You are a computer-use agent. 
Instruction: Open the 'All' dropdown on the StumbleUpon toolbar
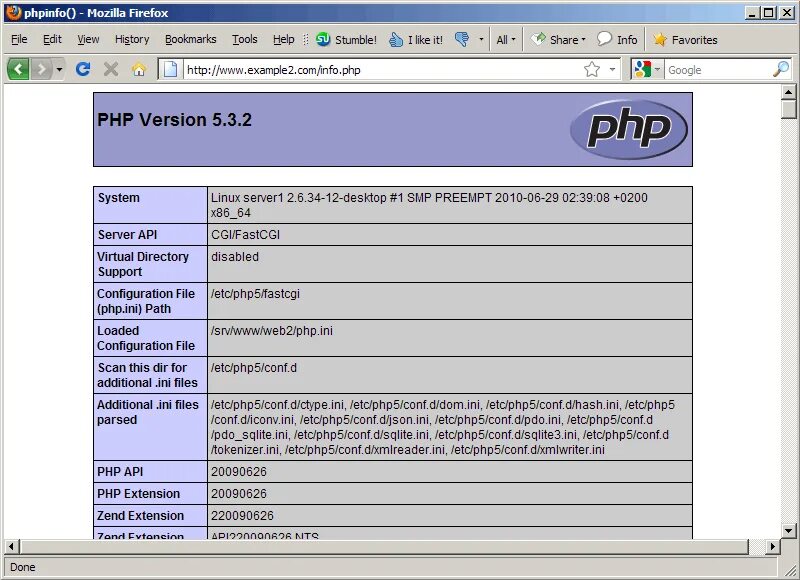pos(505,40)
